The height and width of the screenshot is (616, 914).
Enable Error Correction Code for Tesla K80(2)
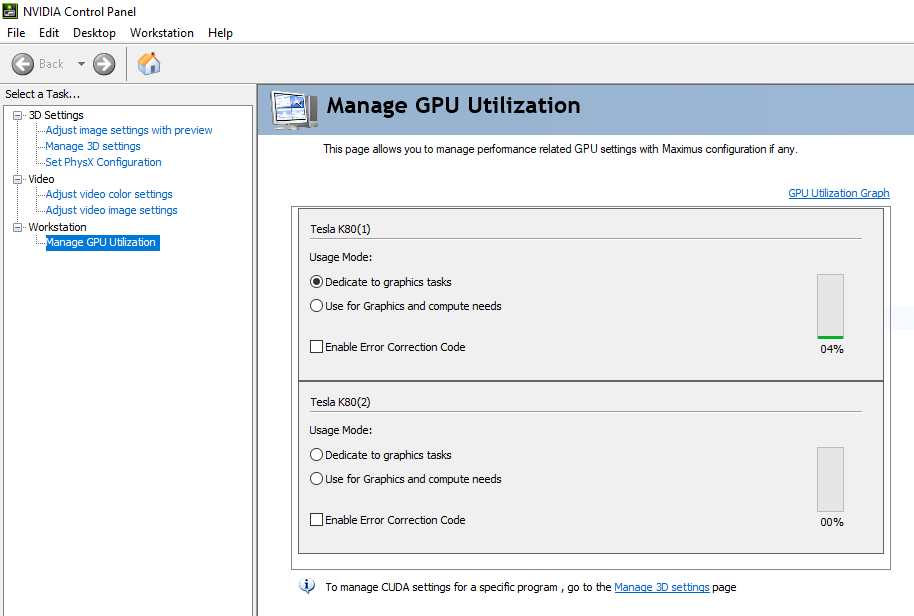317,520
